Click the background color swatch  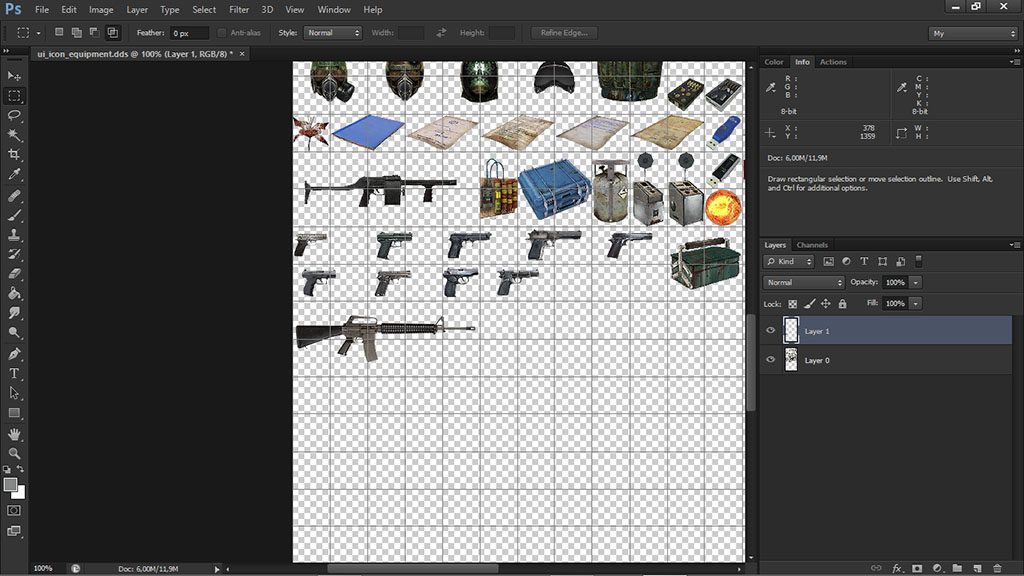point(21,494)
